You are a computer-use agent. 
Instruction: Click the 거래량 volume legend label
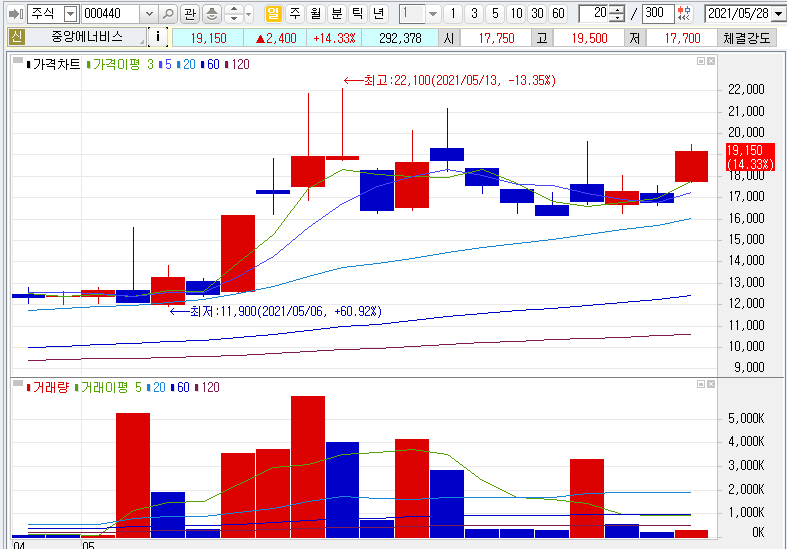pyautogui.click(x=48, y=387)
